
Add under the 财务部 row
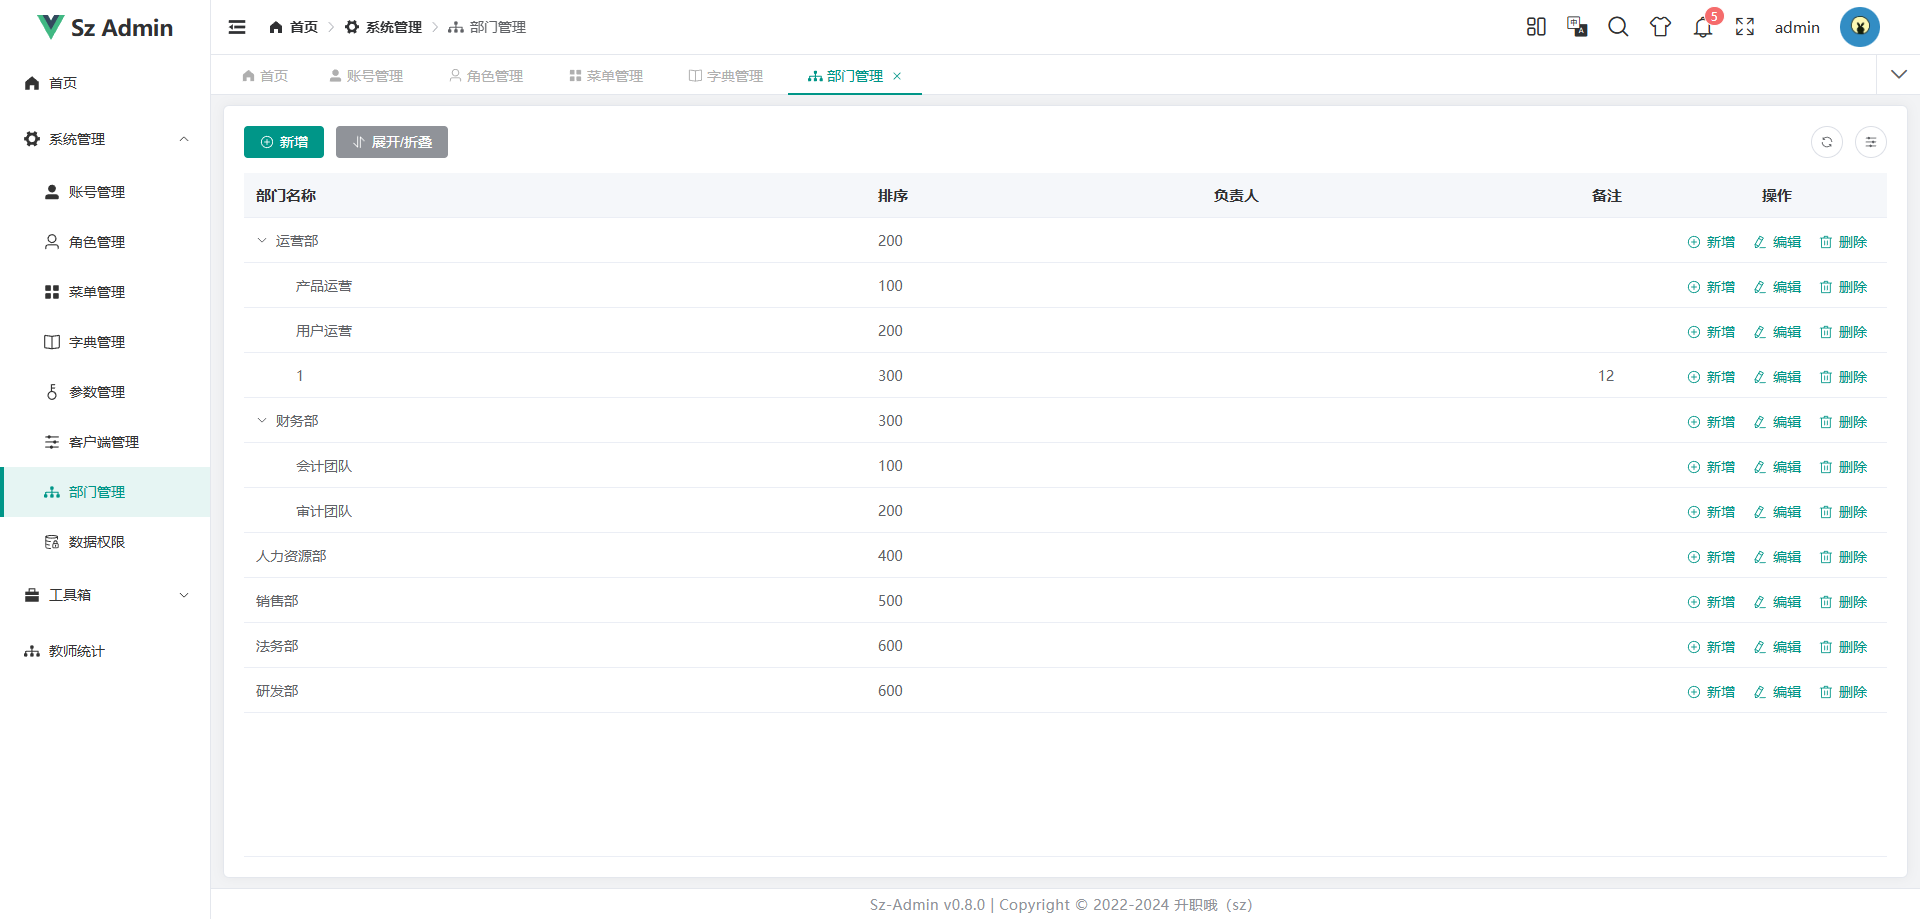tap(1711, 422)
